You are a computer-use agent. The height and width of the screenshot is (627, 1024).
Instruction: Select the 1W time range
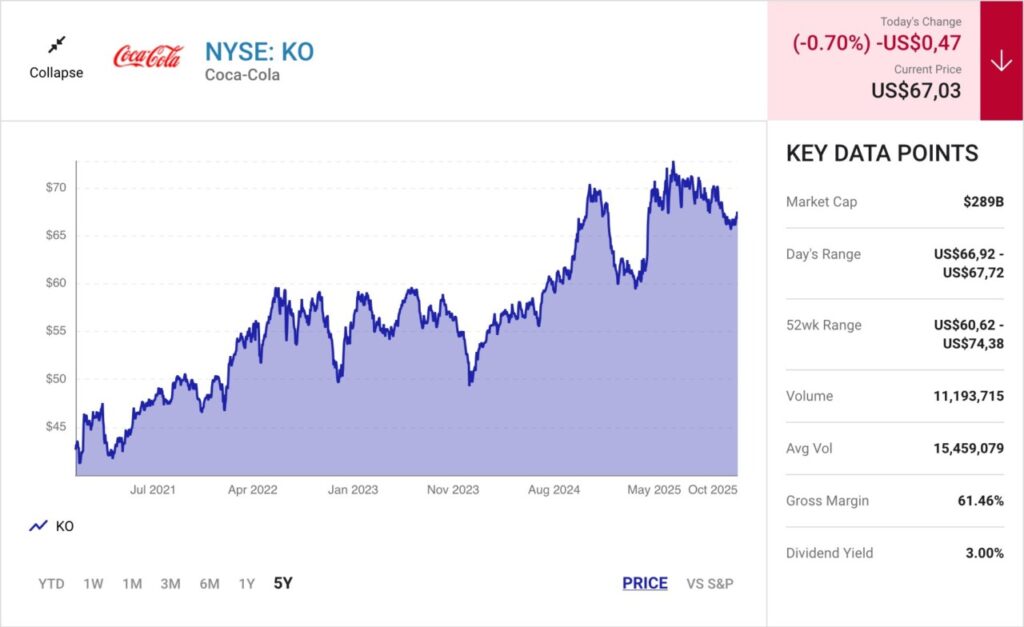93,583
